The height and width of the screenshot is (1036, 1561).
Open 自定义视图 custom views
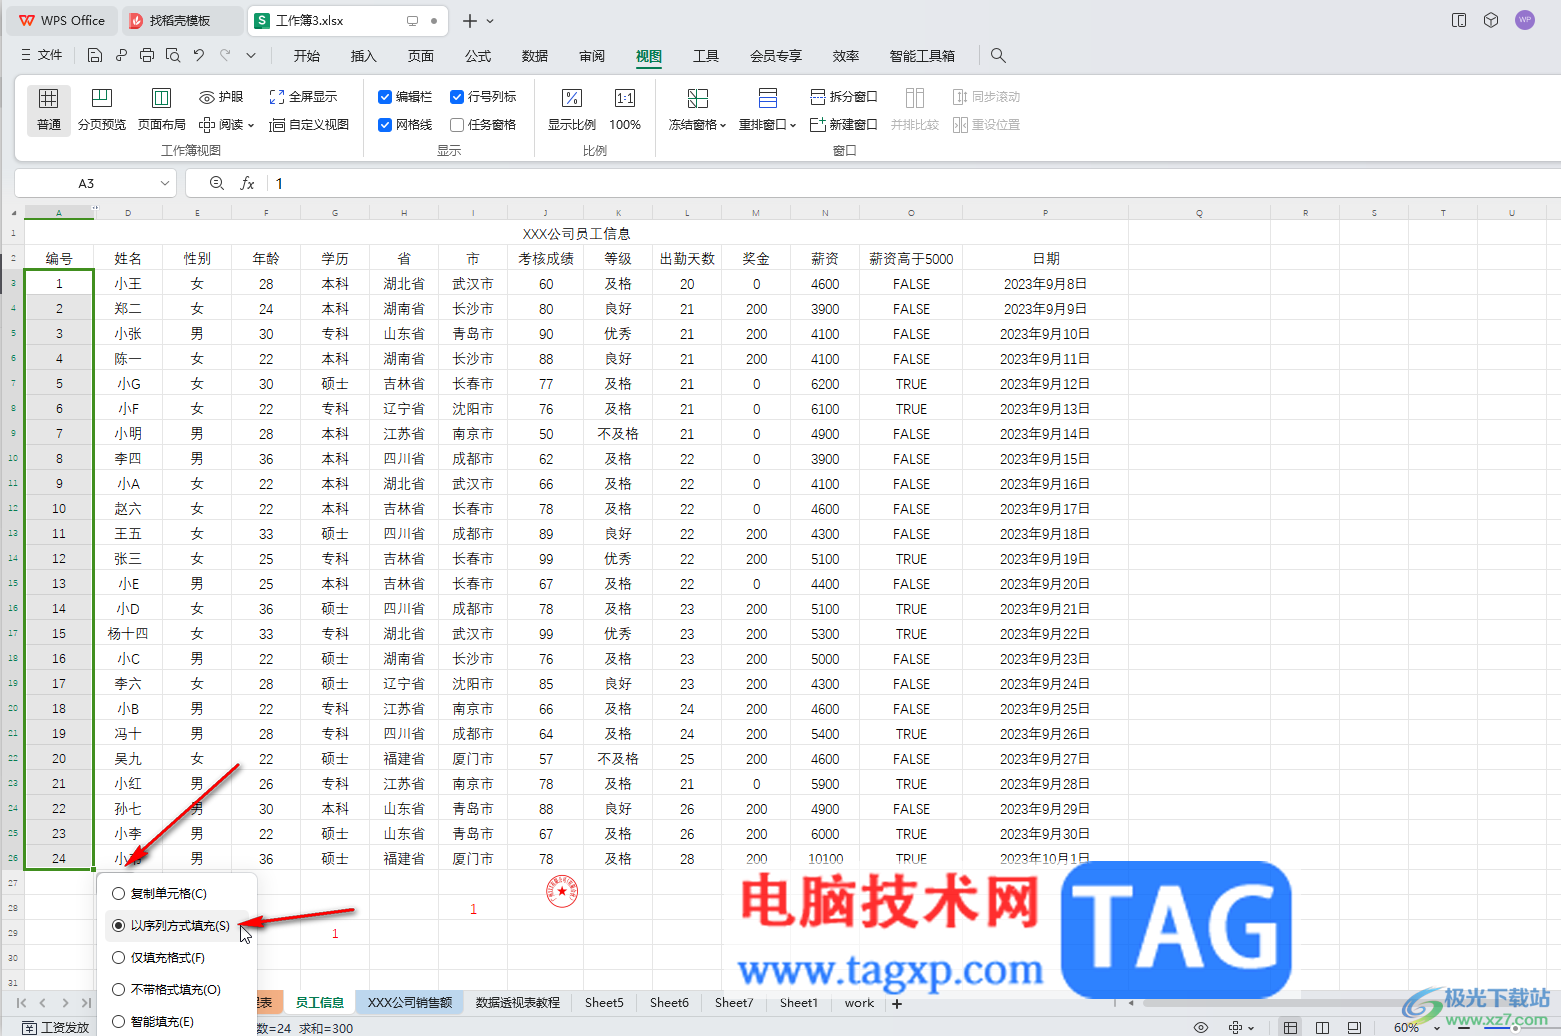coord(308,125)
